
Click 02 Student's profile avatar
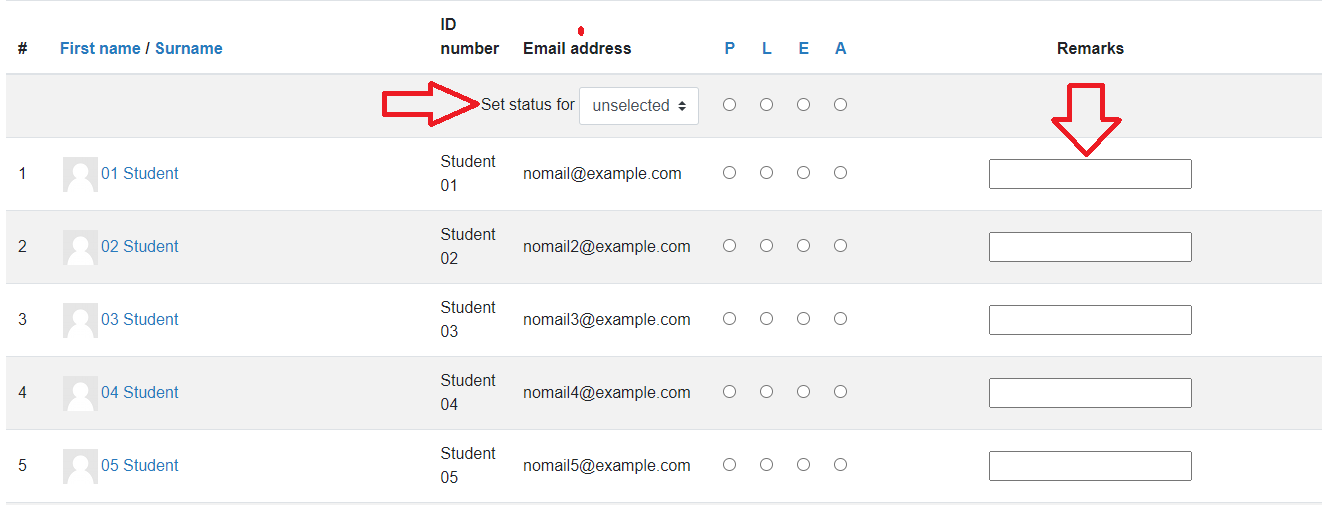[x=80, y=247]
